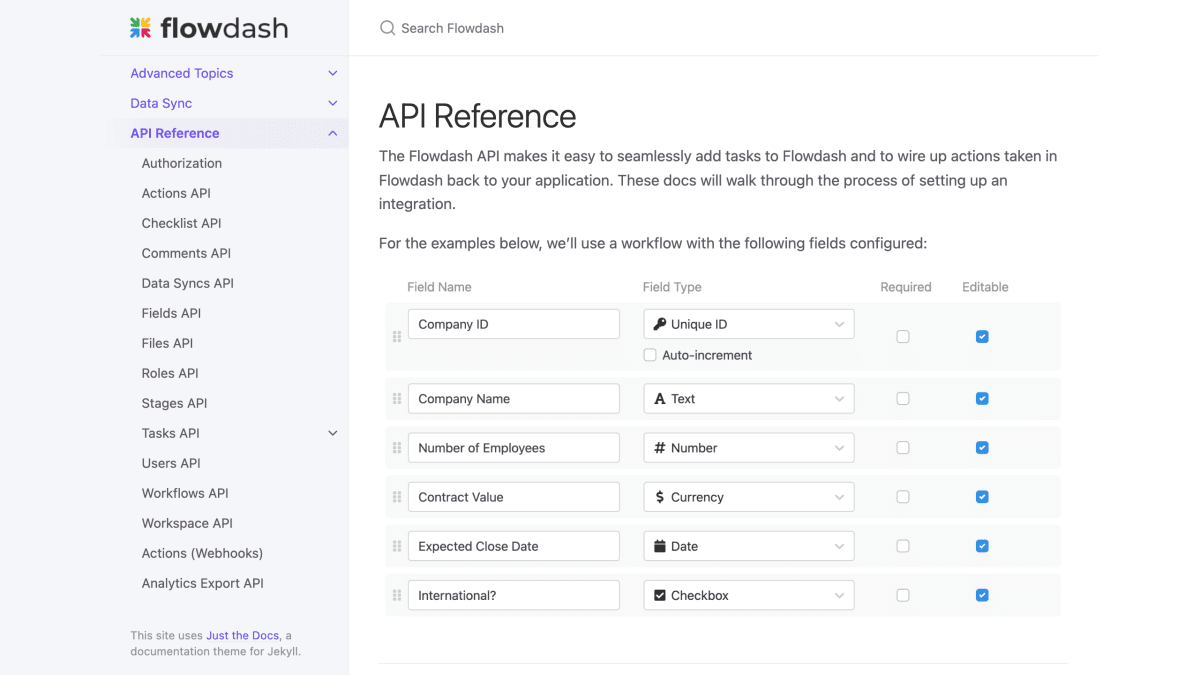Collapse the API Reference chevron
This screenshot has width=1200, height=675.
coord(333,133)
